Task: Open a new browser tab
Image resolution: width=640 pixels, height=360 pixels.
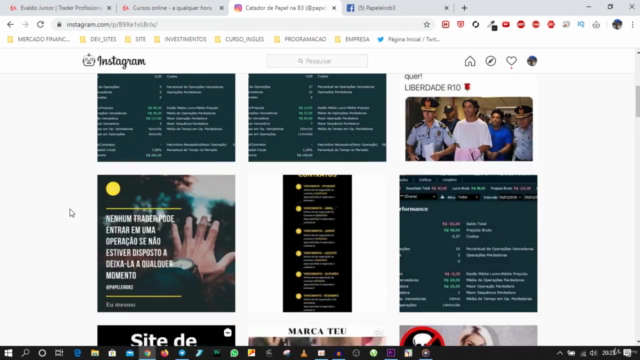Action: [x=464, y=8]
